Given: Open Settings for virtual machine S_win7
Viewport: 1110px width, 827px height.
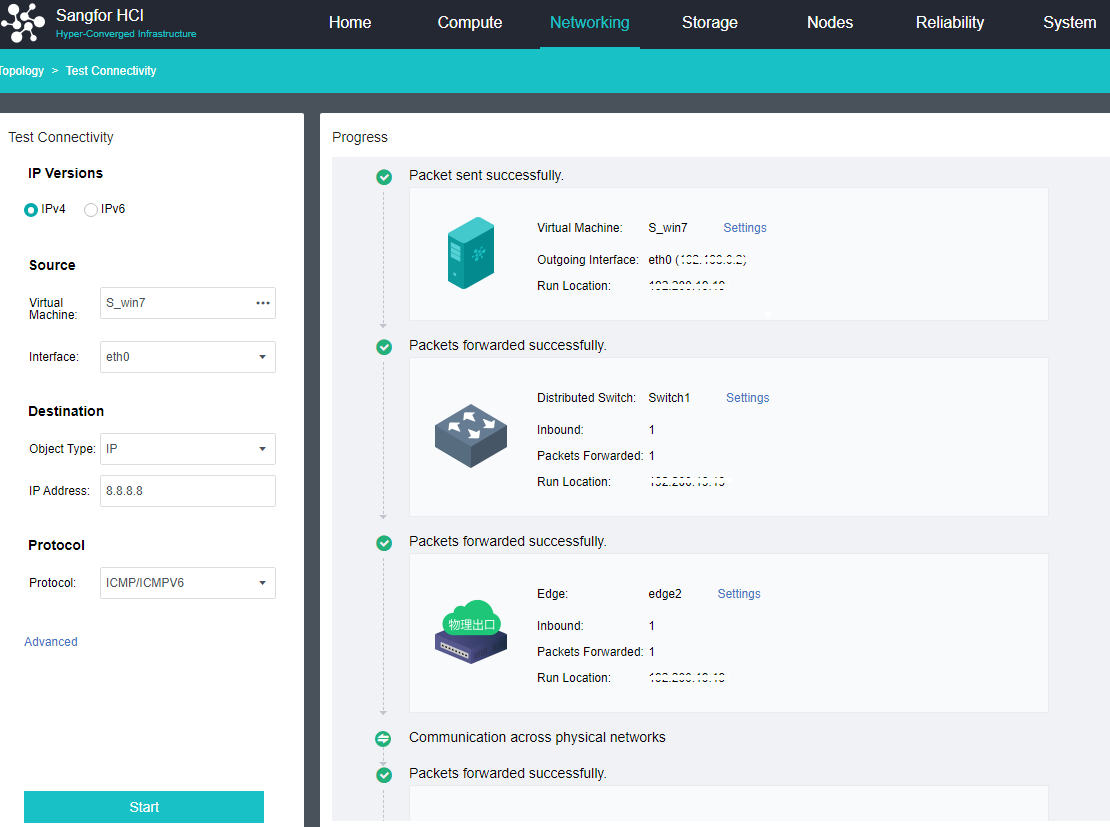Looking at the screenshot, I should 745,228.
